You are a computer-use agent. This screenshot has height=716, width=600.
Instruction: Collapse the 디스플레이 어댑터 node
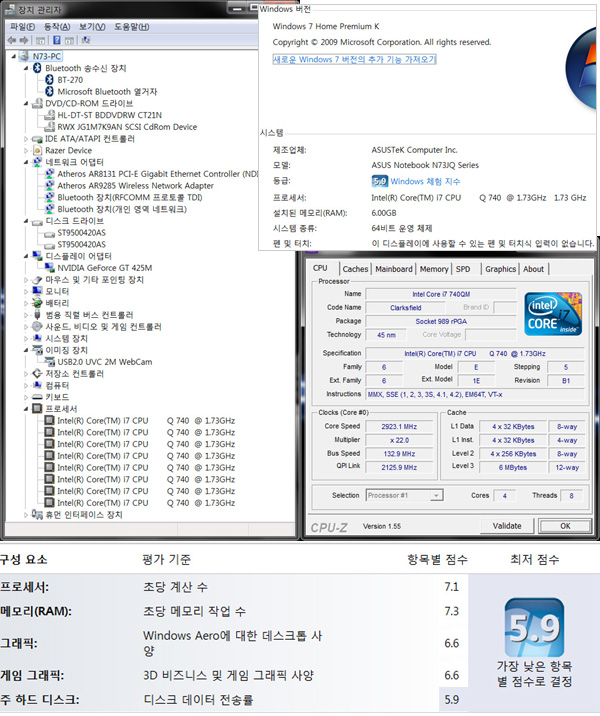[x=26, y=256]
